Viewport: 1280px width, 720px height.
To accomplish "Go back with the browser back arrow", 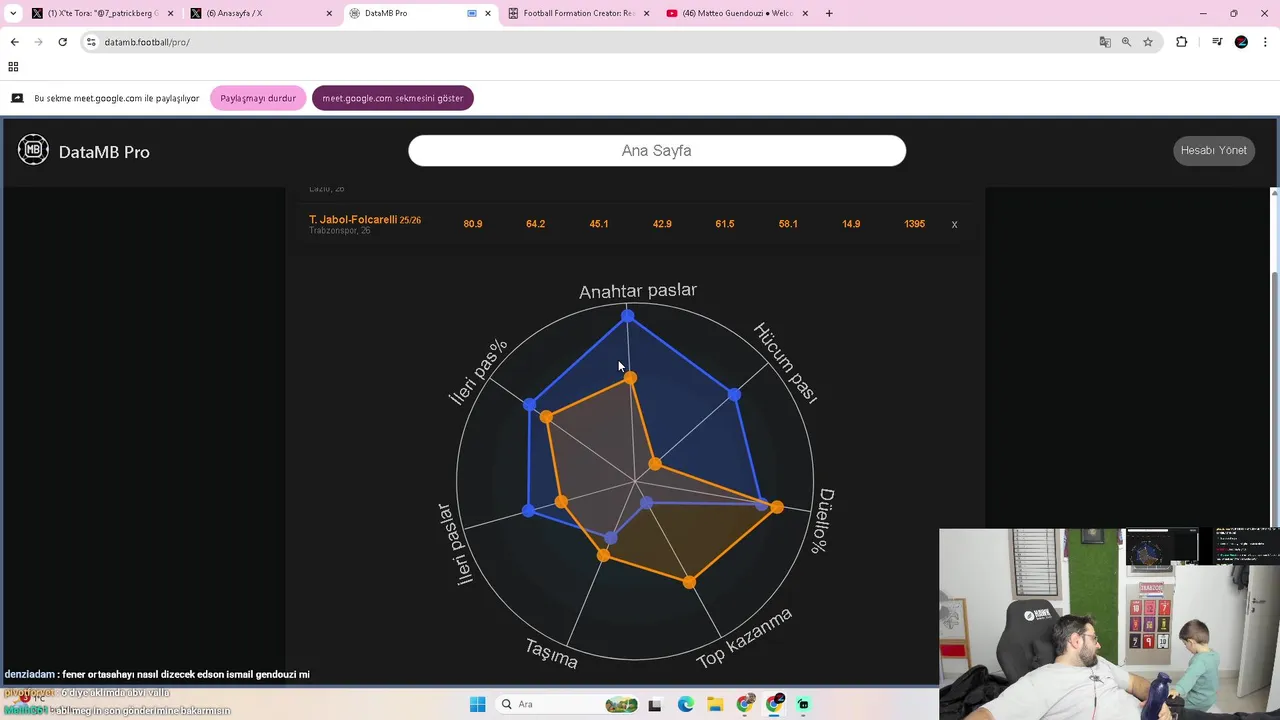I will 14,42.
